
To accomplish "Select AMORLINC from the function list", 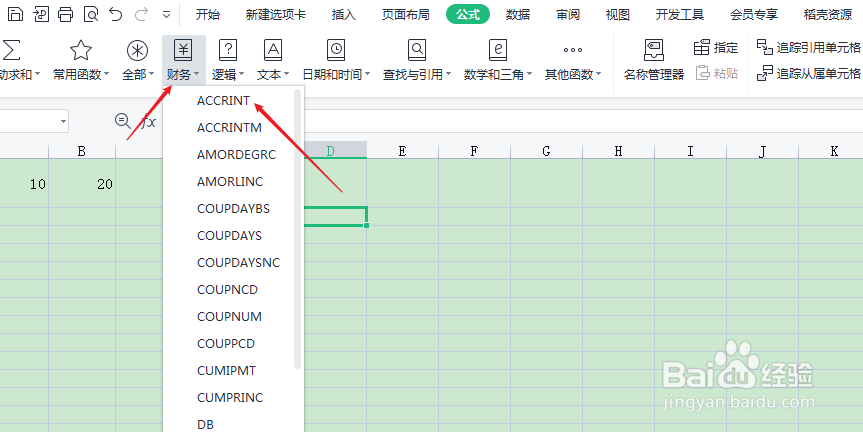I will (230, 182).
